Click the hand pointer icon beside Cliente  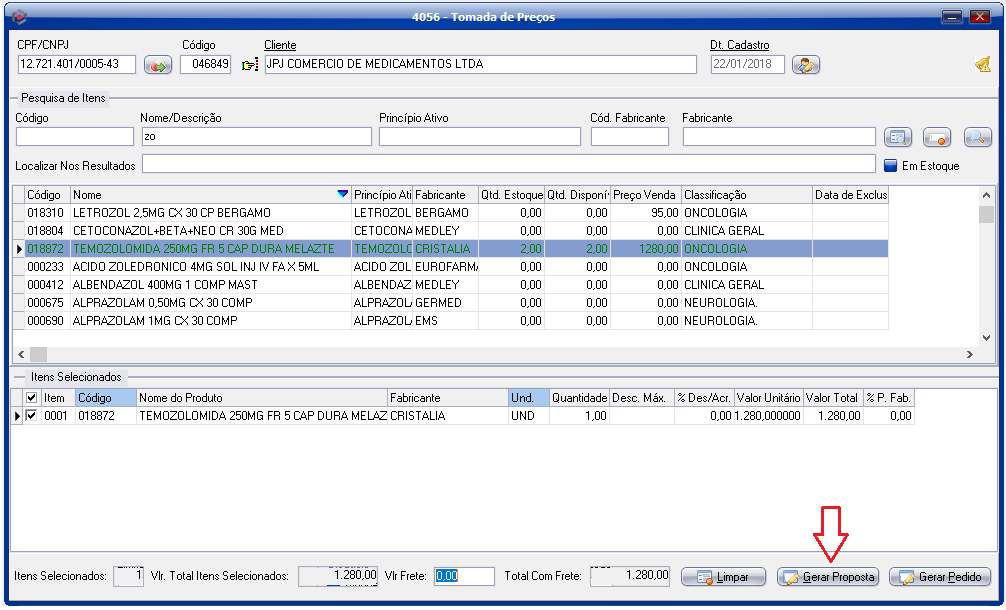250,65
